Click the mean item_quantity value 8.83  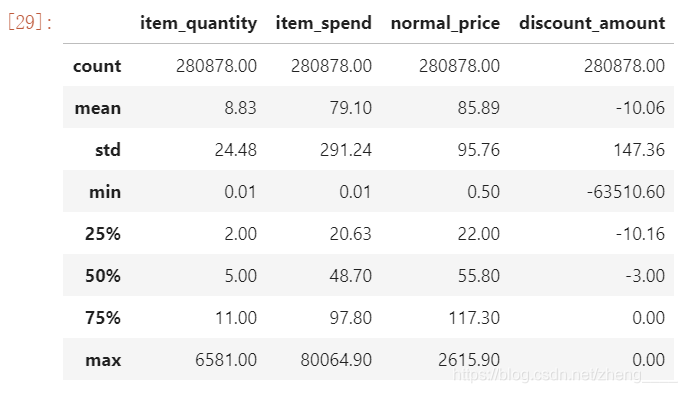pos(241,108)
